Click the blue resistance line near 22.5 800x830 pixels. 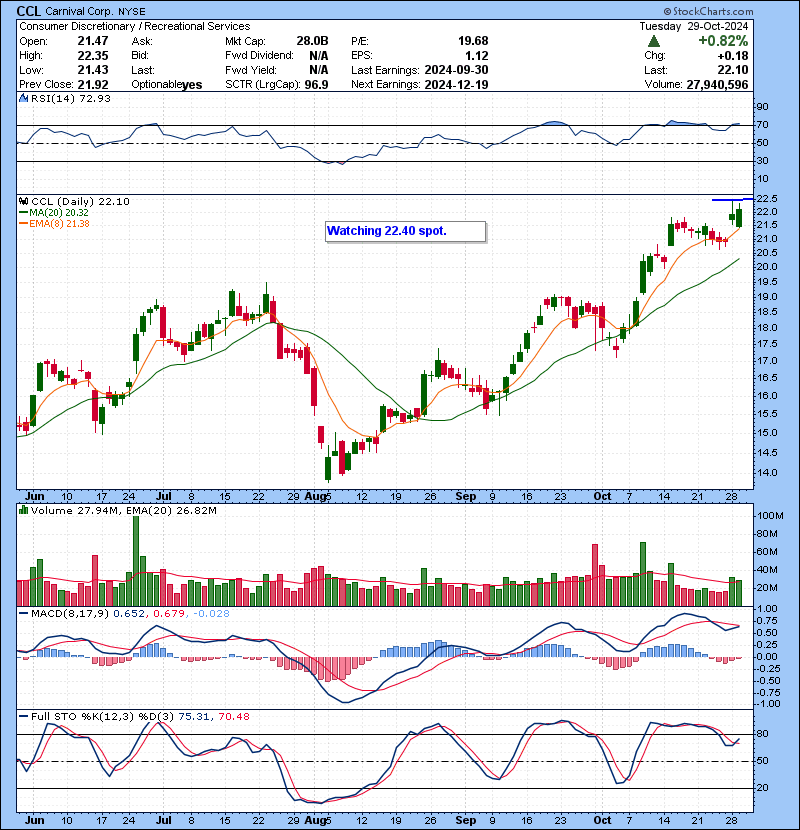point(732,200)
